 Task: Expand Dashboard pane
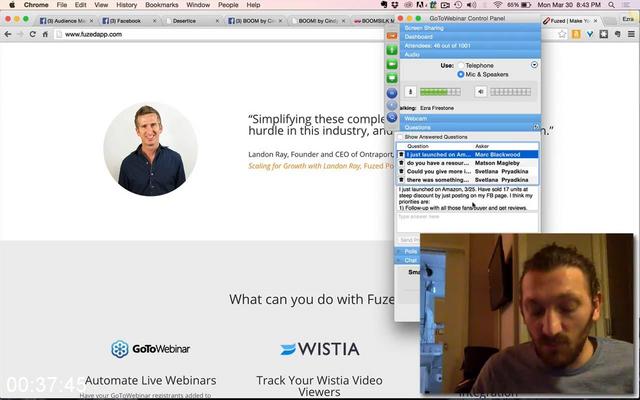470,37
